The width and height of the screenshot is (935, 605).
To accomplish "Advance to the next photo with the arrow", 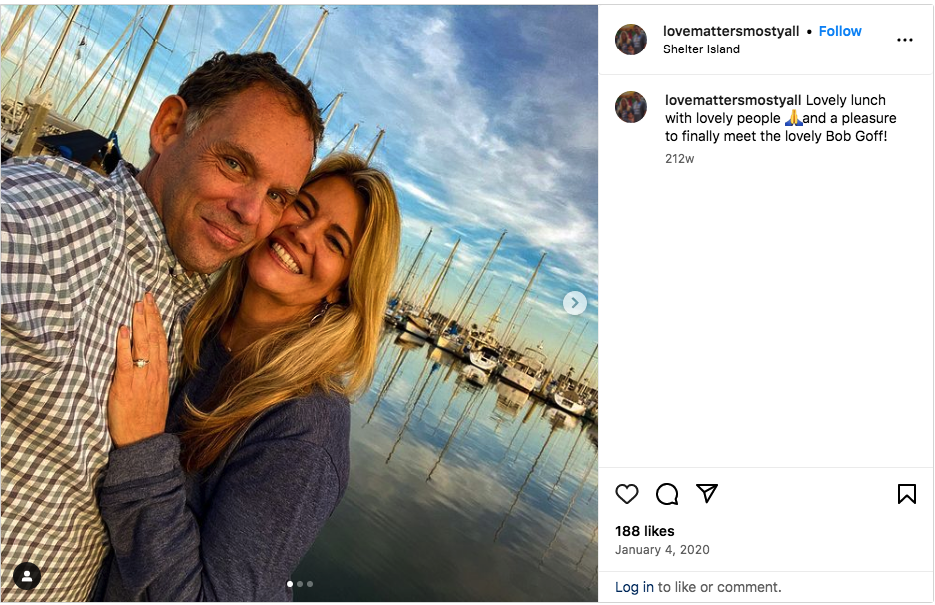I will [x=574, y=302].
